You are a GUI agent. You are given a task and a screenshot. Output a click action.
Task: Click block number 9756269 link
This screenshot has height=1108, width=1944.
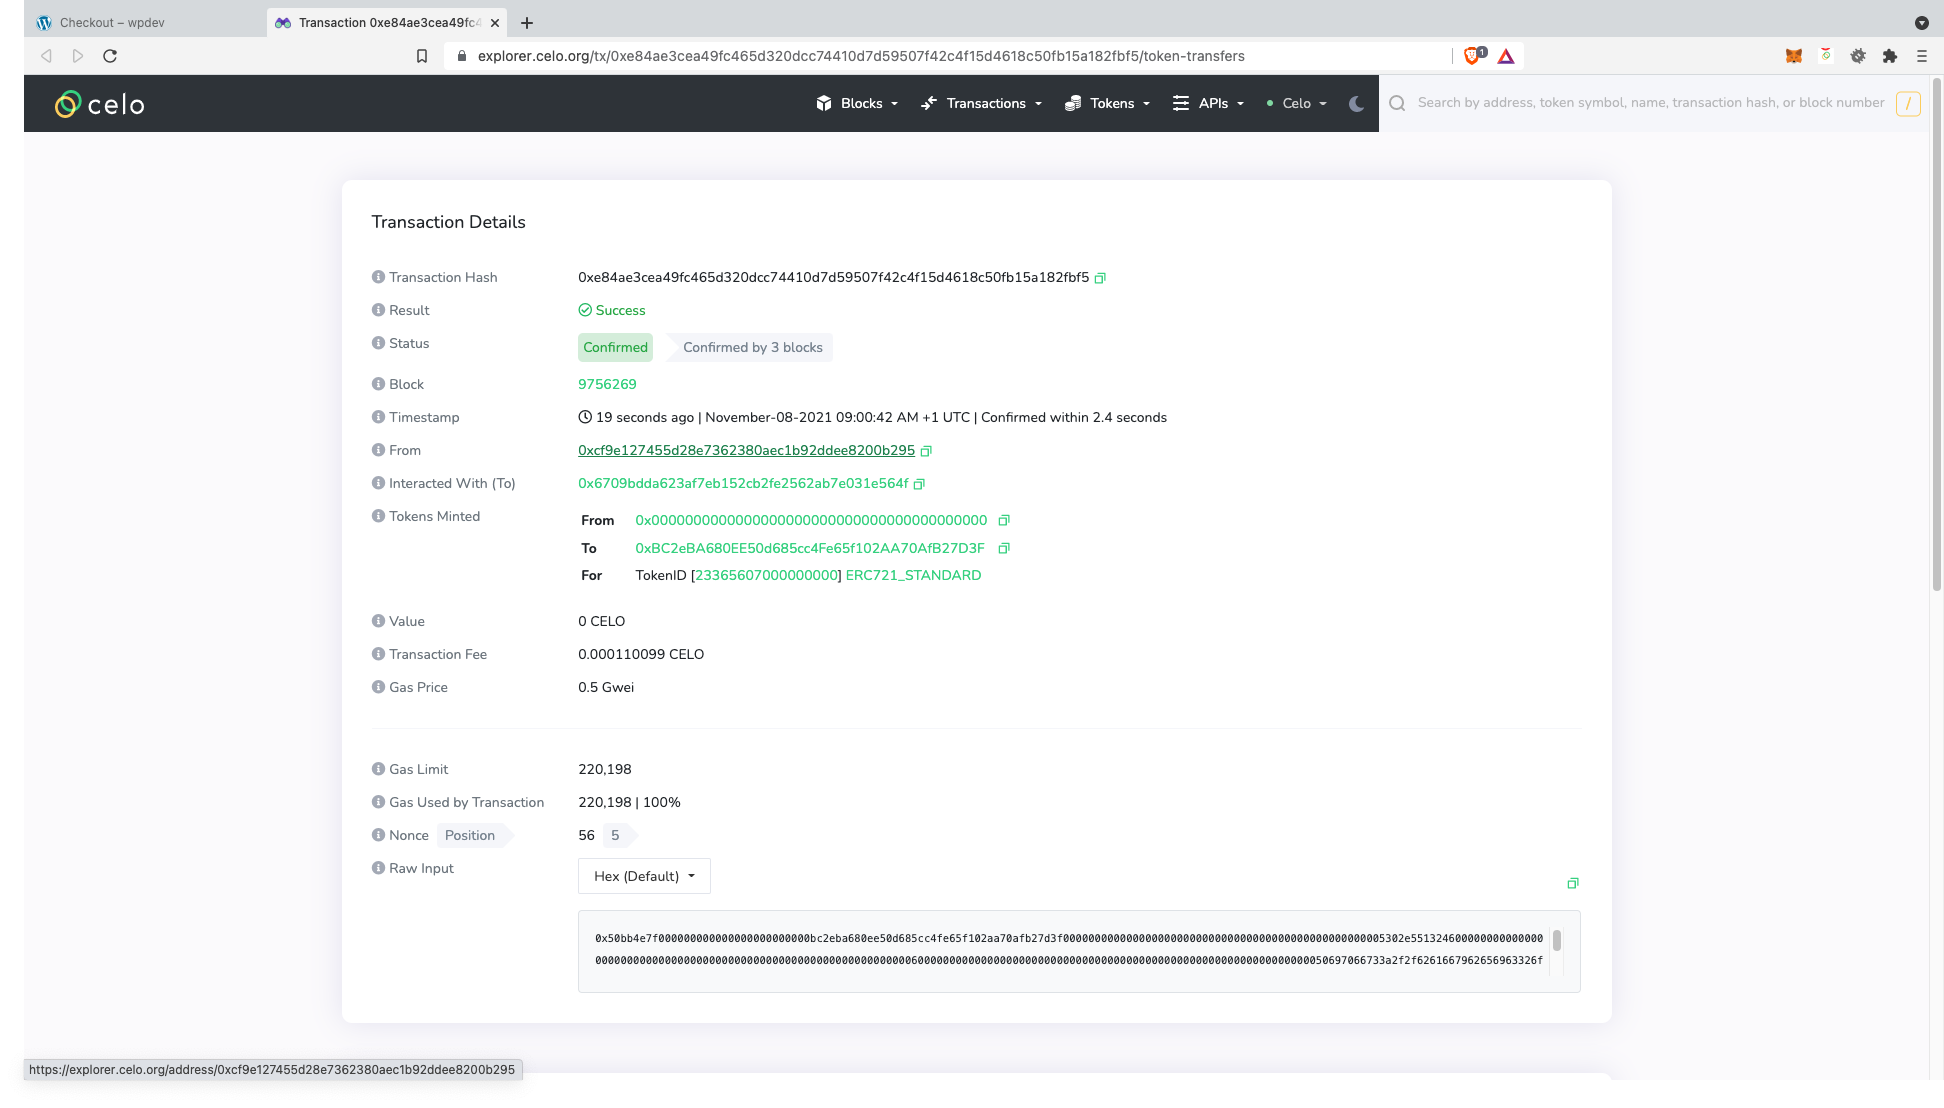(x=608, y=384)
